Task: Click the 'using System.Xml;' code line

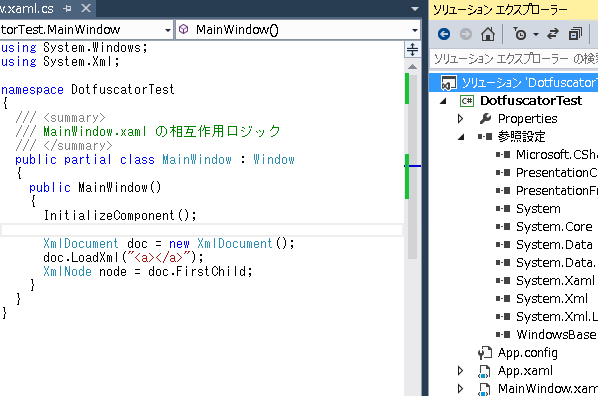Action: click(60, 61)
